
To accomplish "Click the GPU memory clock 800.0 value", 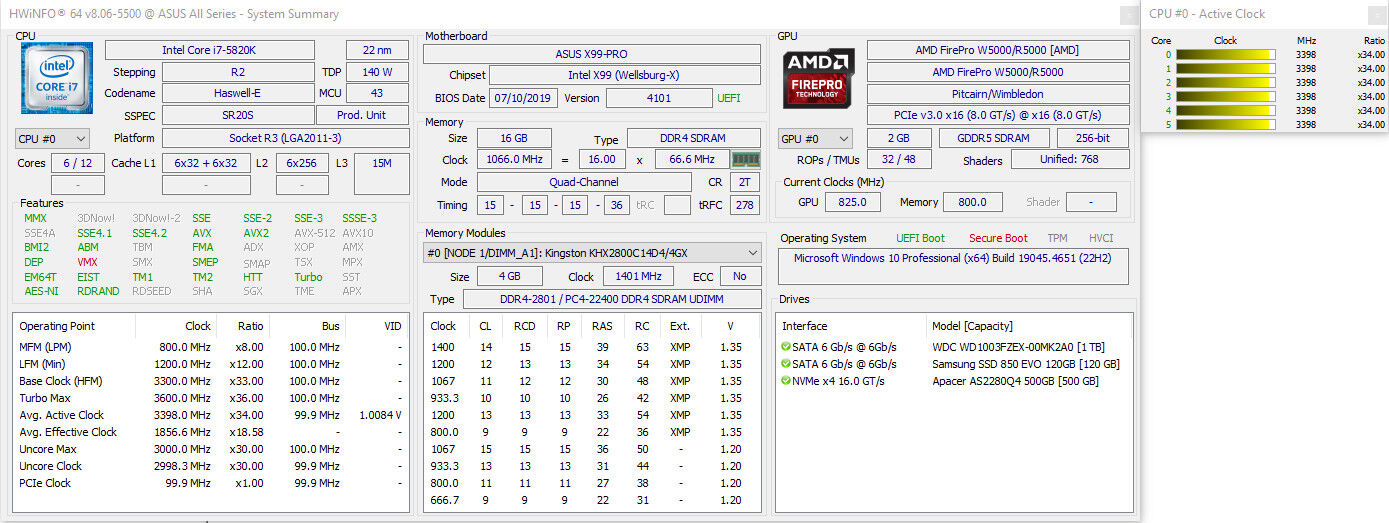I will point(973,202).
